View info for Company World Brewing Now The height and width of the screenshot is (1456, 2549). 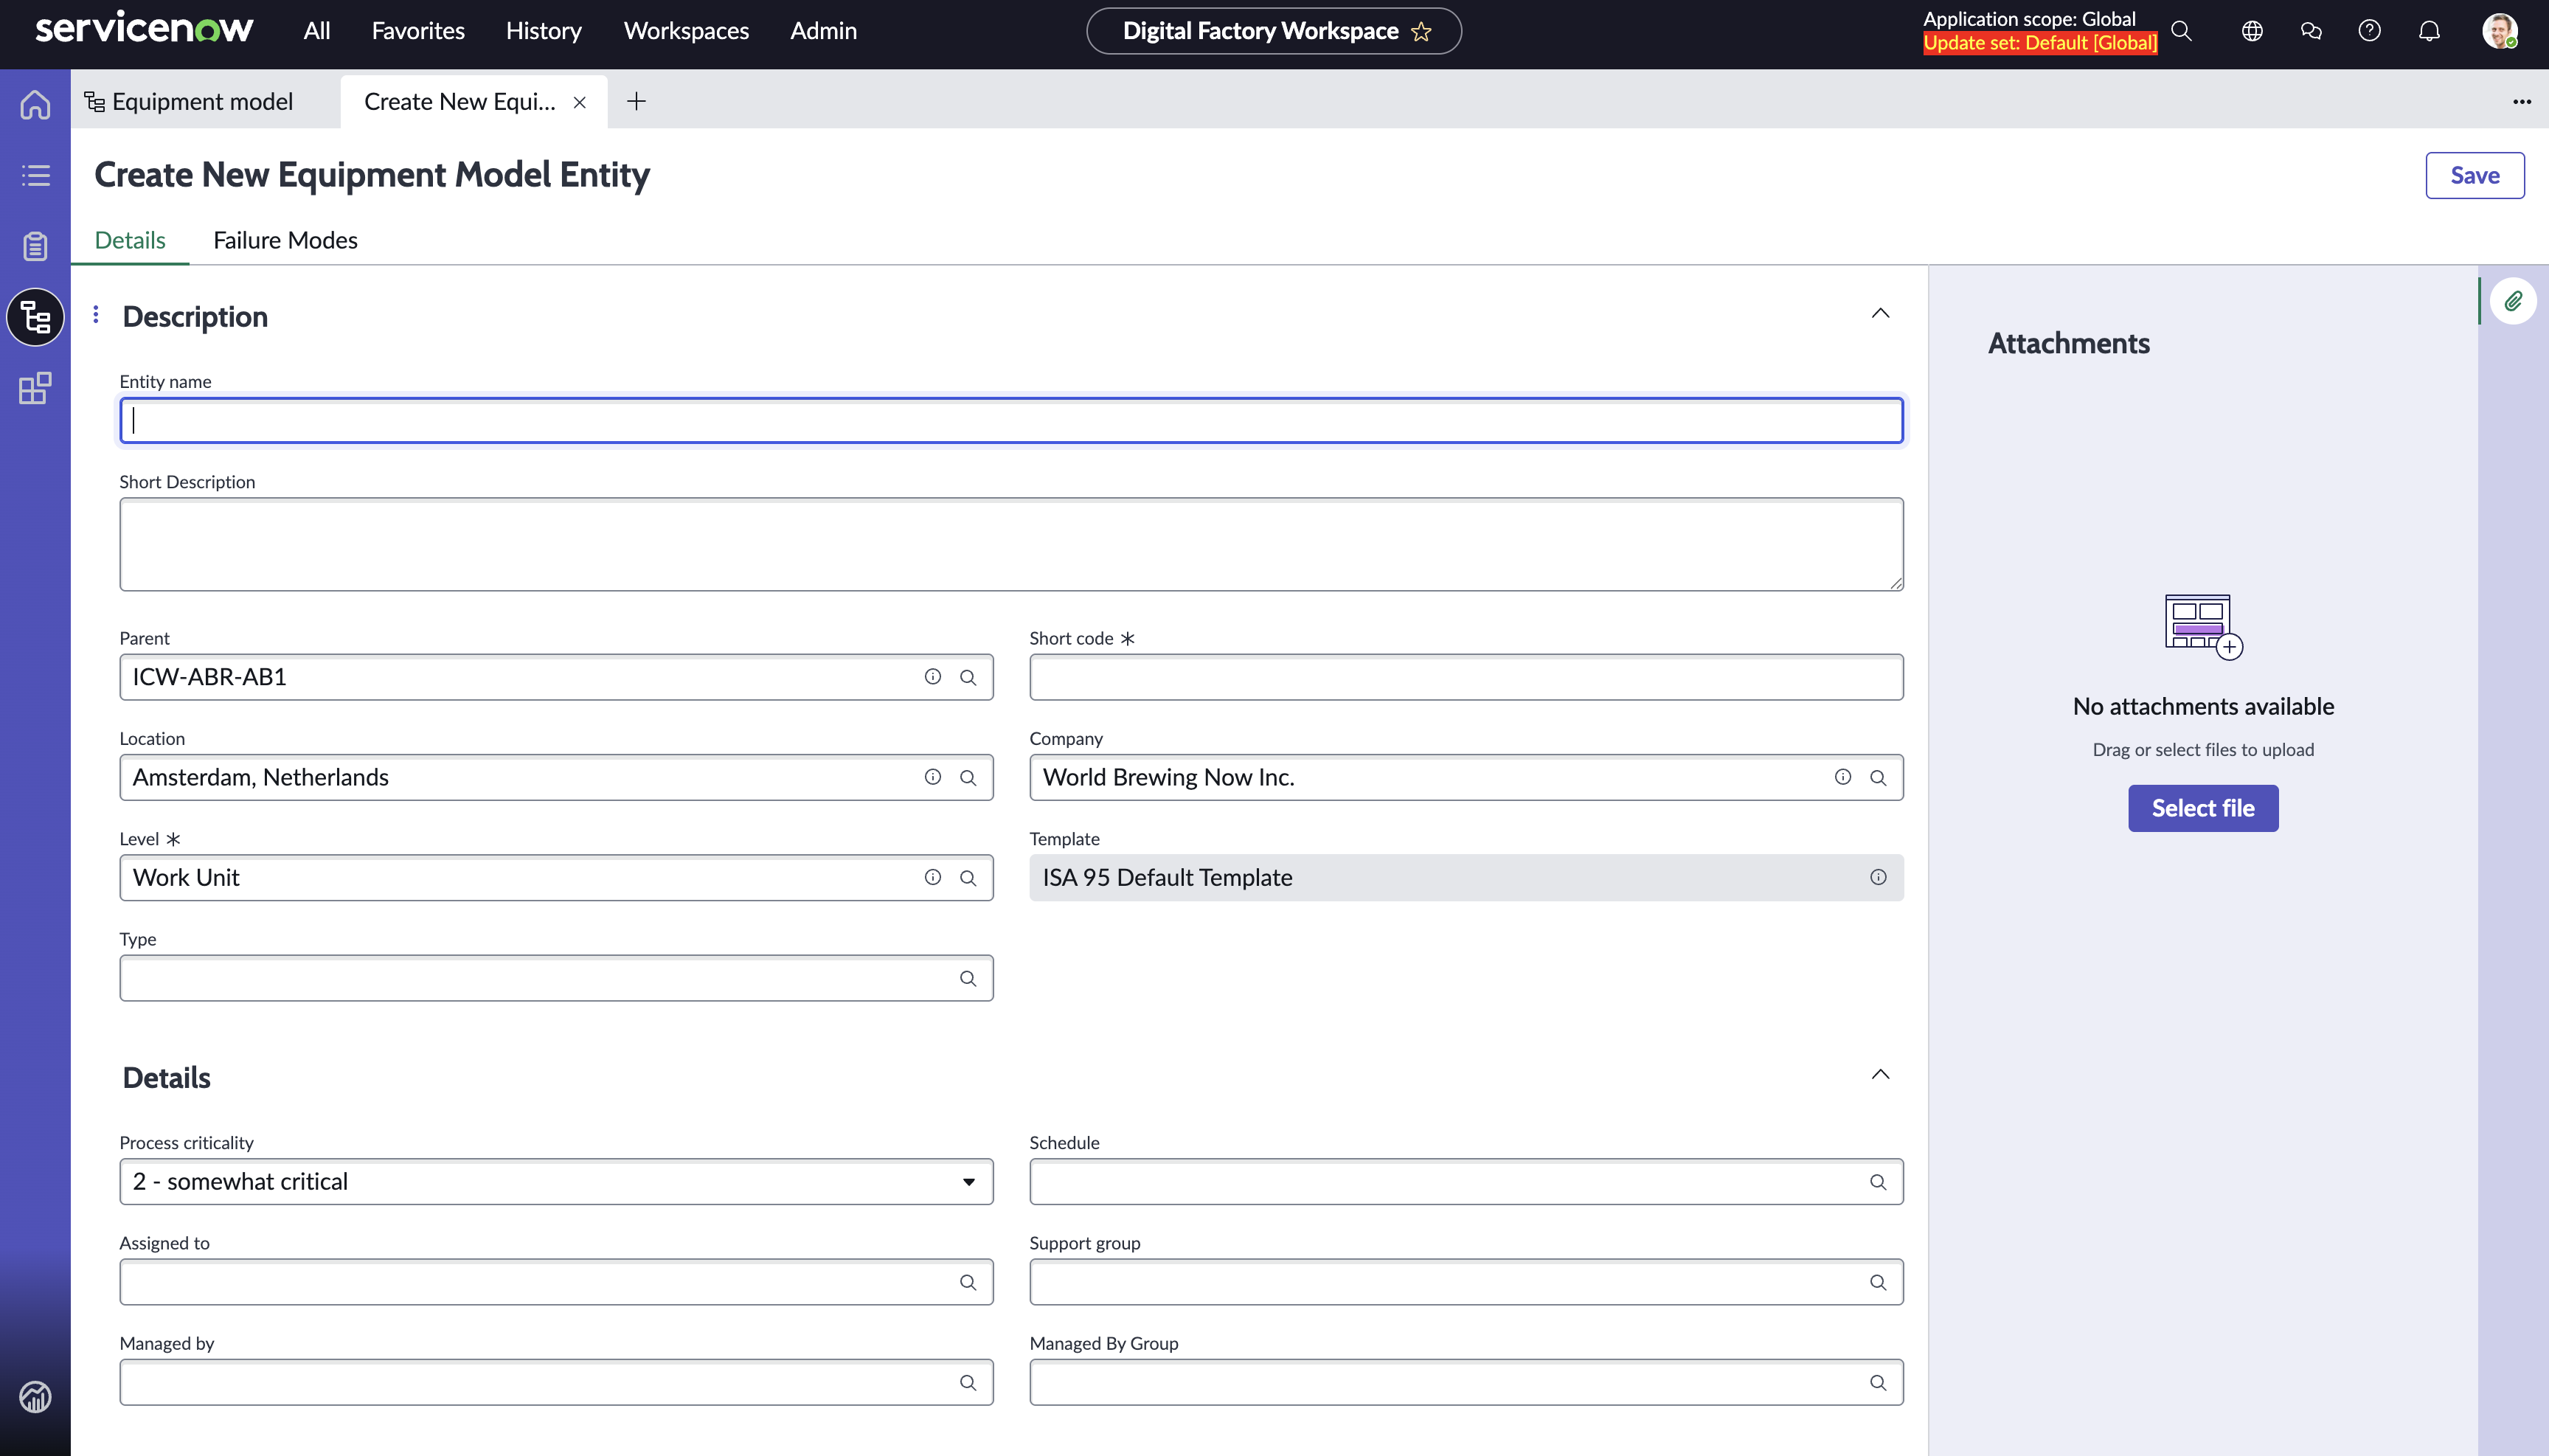pos(1842,777)
